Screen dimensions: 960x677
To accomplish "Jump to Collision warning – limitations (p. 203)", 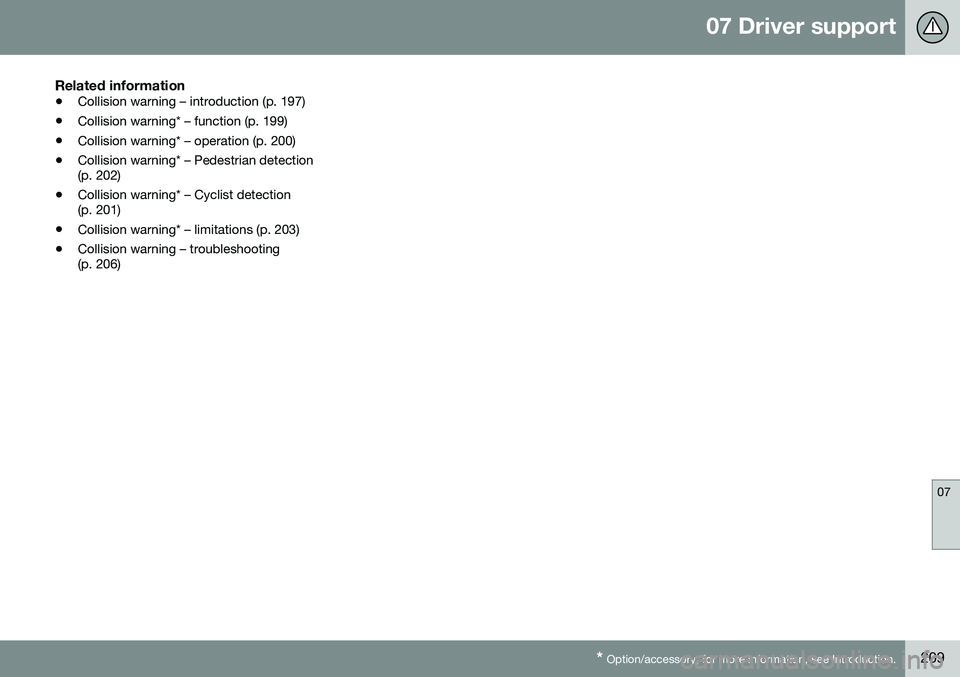I will coord(188,229).
